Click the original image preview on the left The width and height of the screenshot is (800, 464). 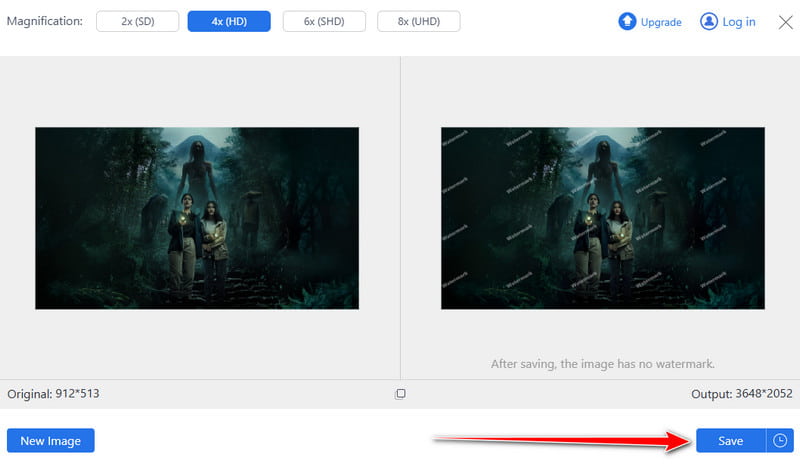click(197, 218)
